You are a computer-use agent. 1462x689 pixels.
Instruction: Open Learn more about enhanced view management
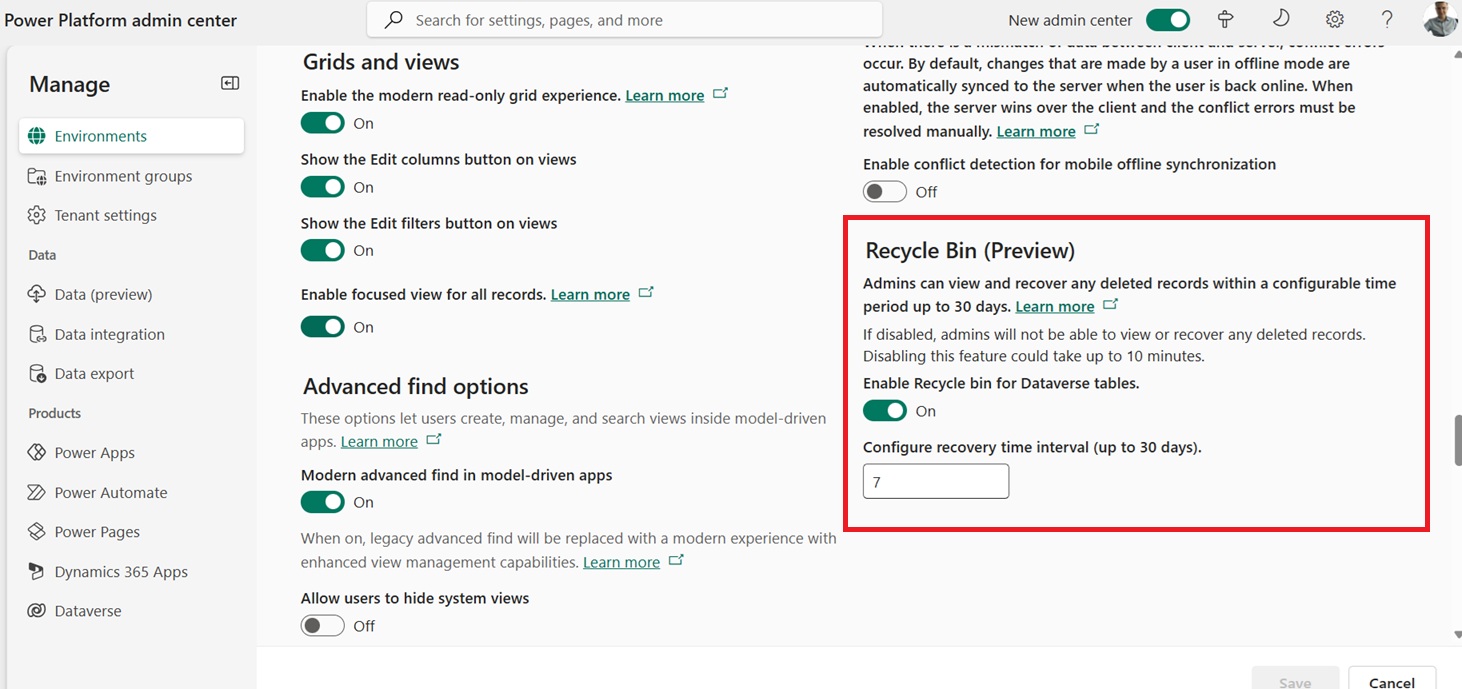621,563
